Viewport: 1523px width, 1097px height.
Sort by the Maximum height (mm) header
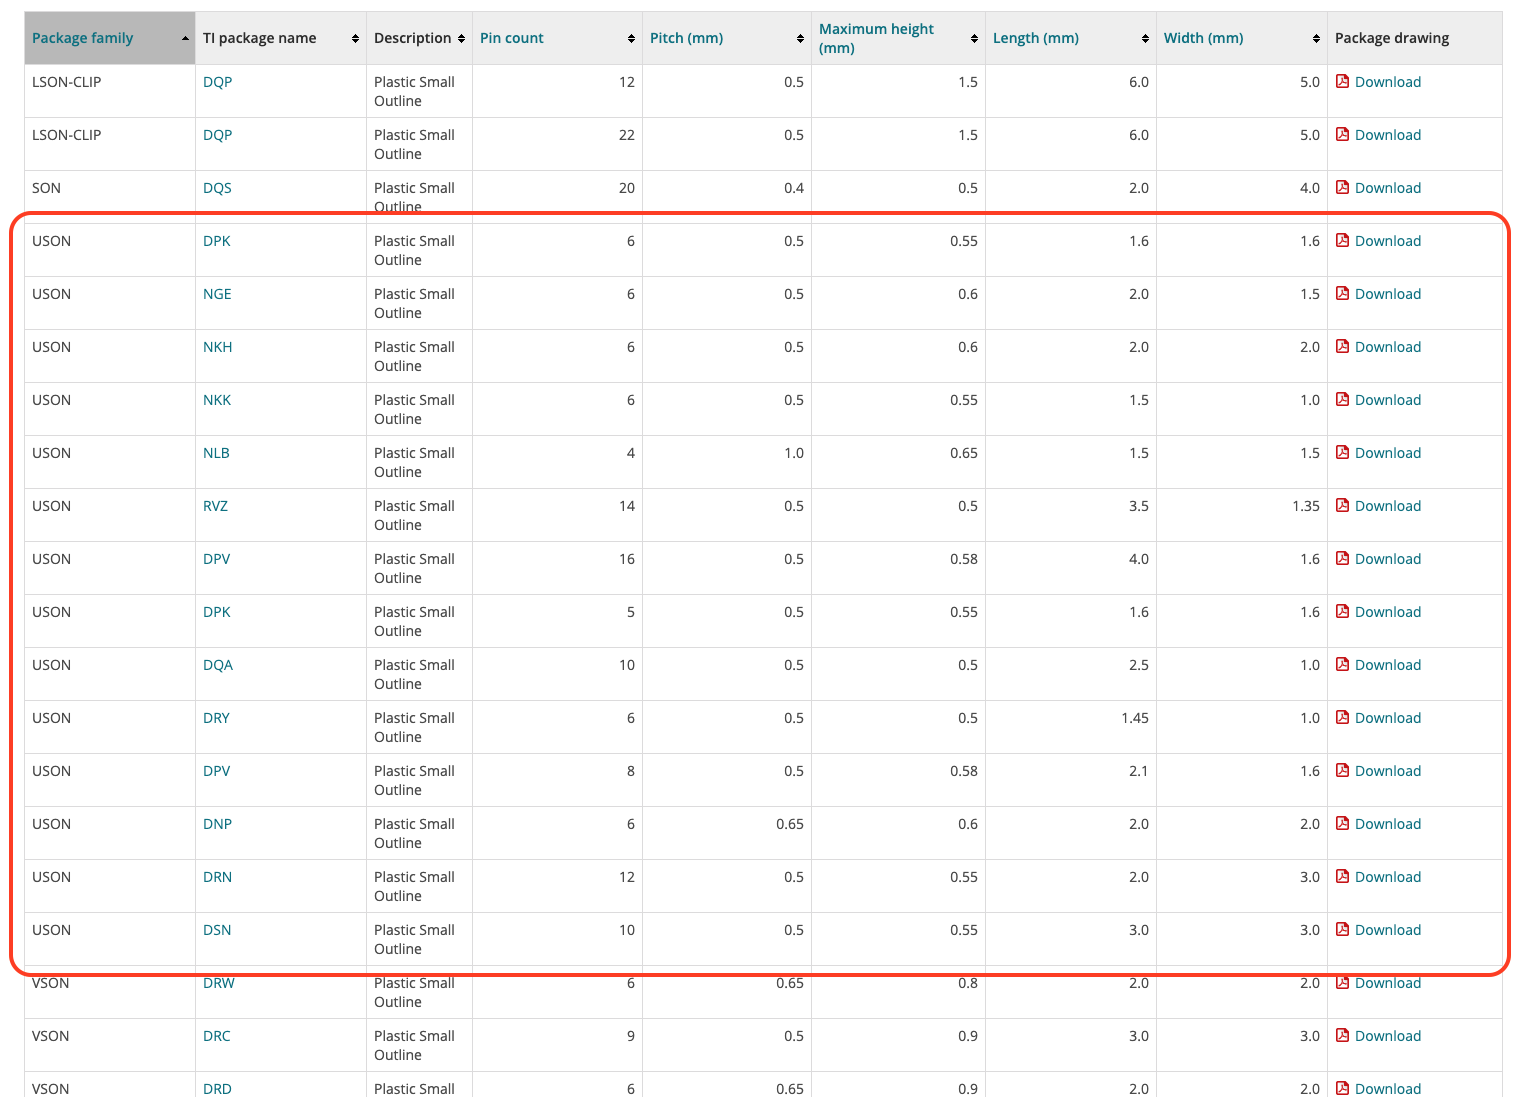[x=876, y=38]
